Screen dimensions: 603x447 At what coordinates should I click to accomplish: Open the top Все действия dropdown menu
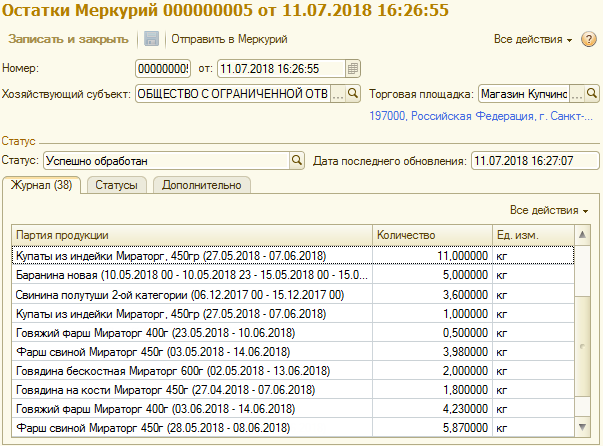coord(533,39)
